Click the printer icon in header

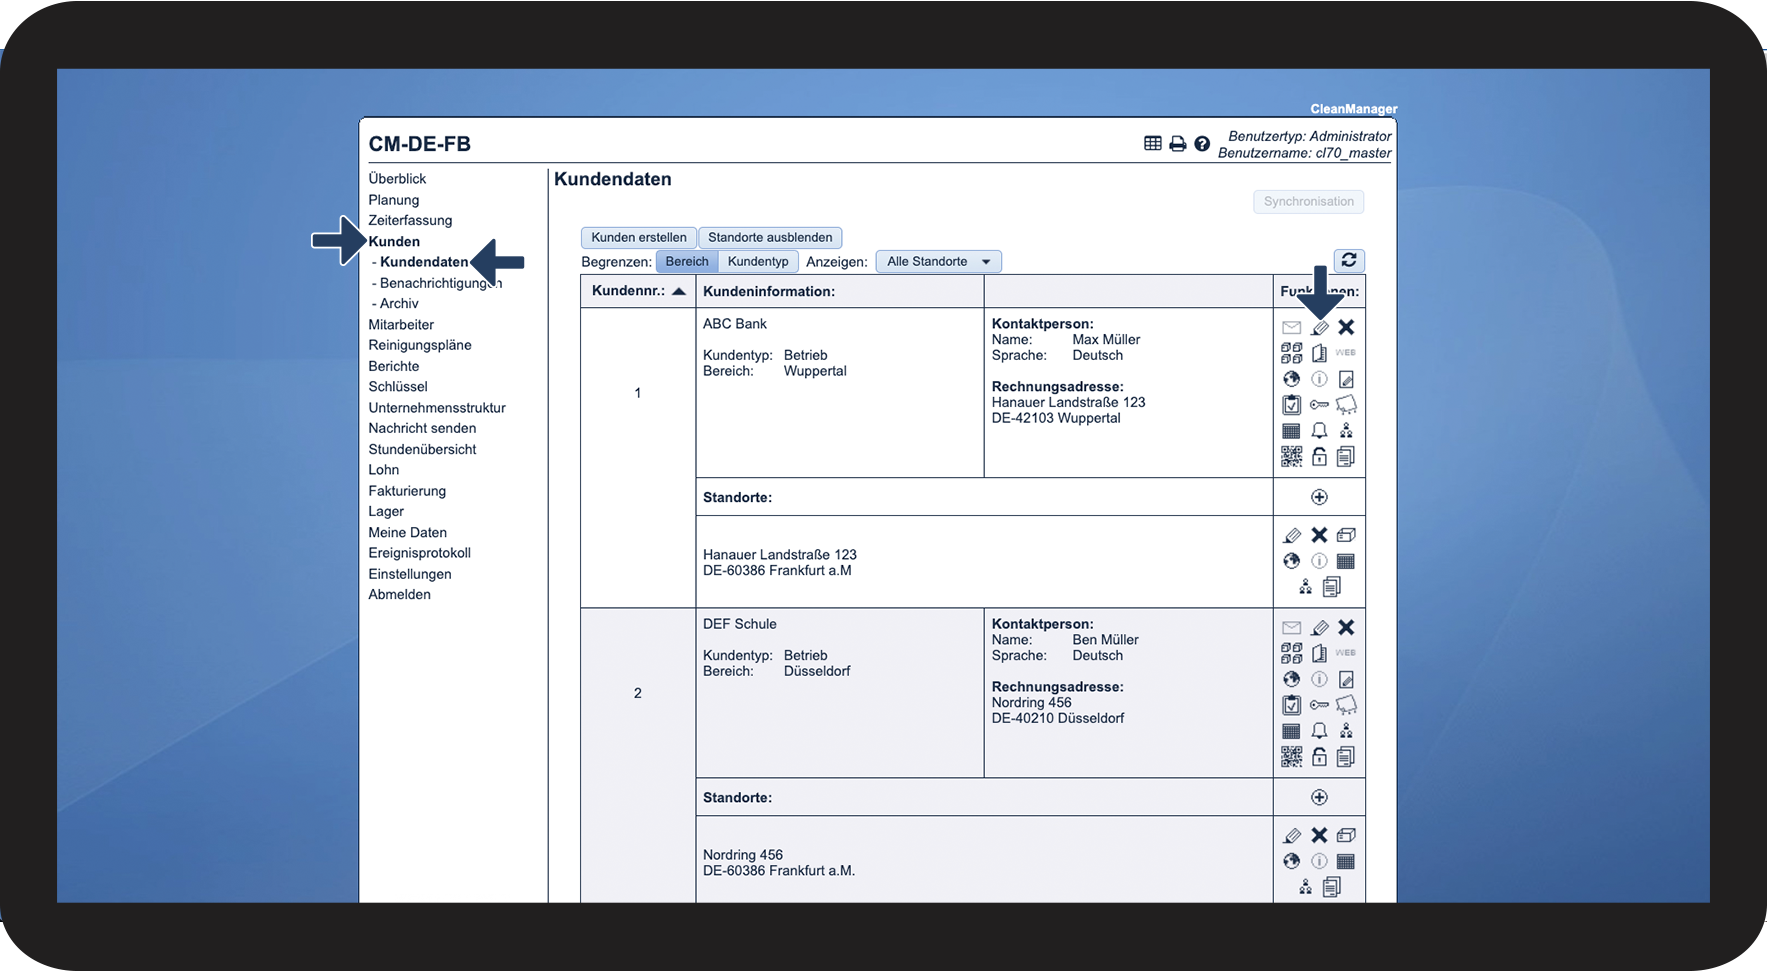[1178, 144]
